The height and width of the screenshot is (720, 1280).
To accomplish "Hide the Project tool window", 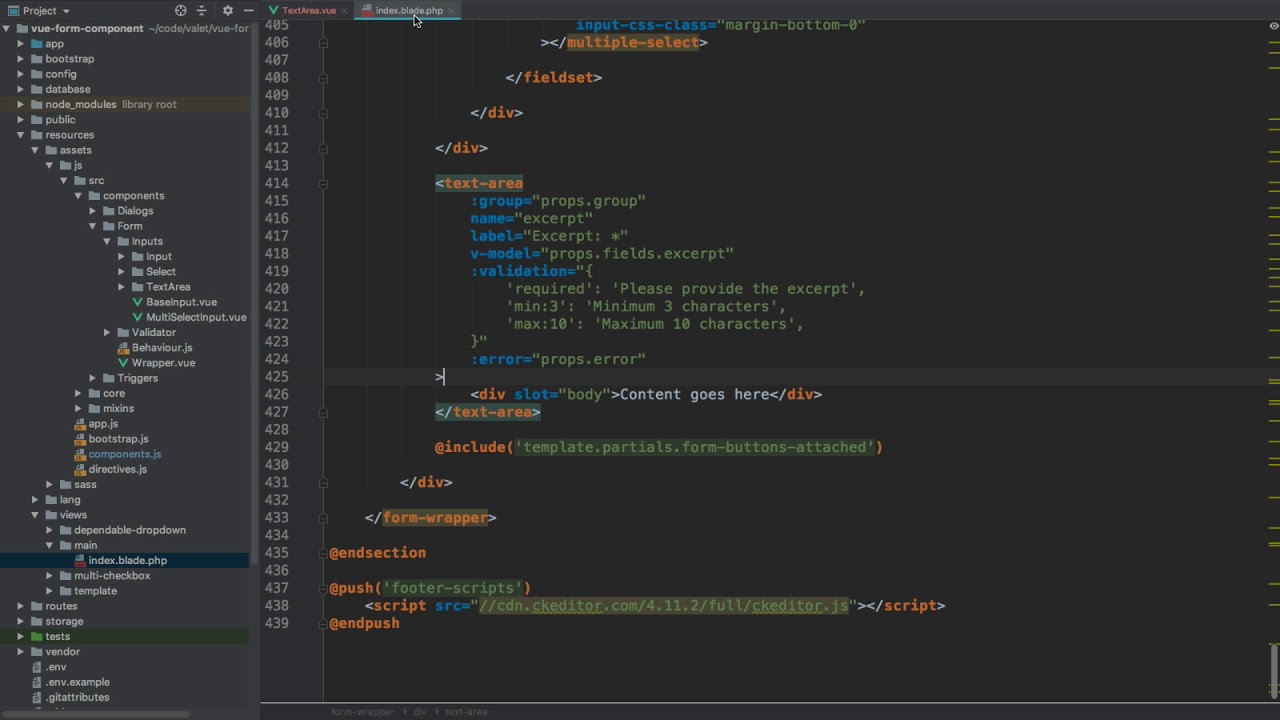I will [248, 11].
